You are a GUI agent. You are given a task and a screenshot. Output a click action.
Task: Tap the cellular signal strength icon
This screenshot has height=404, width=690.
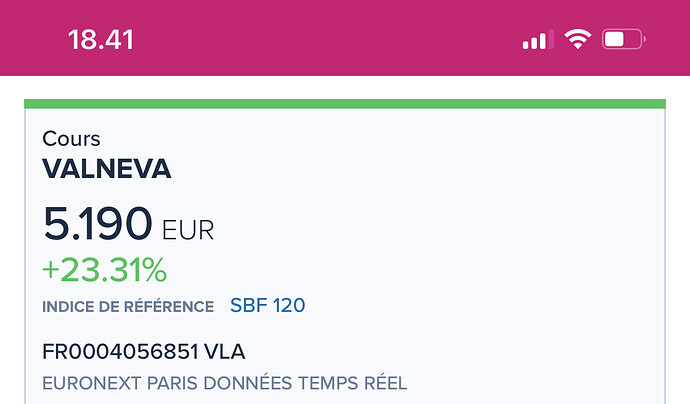pyautogui.click(x=538, y=40)
